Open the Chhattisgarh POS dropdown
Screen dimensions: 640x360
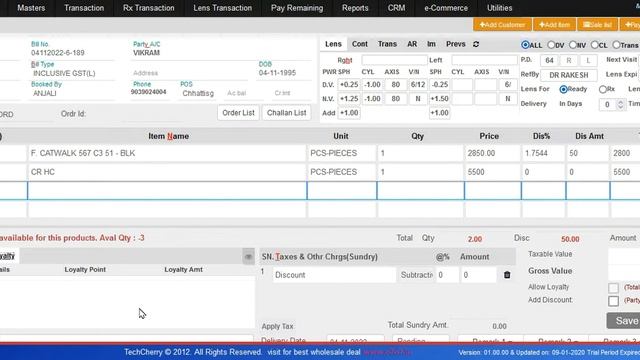coord(198,93)
